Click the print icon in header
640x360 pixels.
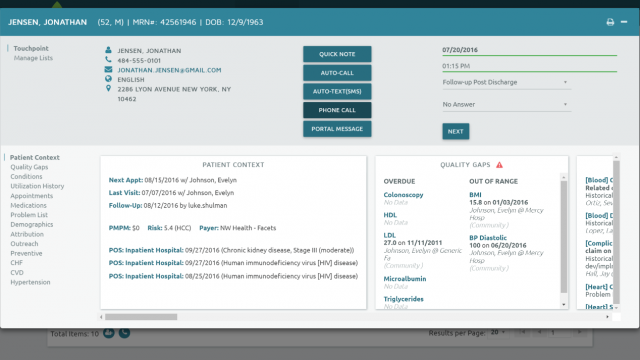tap(610, 22)
